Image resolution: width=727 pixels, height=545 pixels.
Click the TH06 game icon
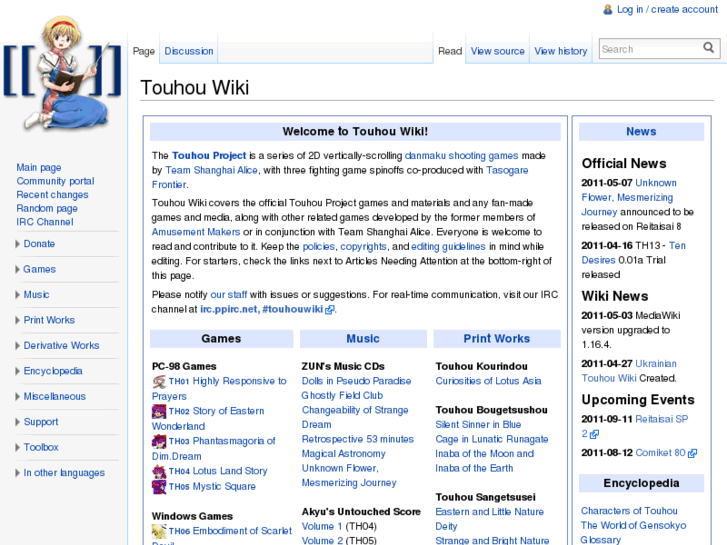[159, 531]
